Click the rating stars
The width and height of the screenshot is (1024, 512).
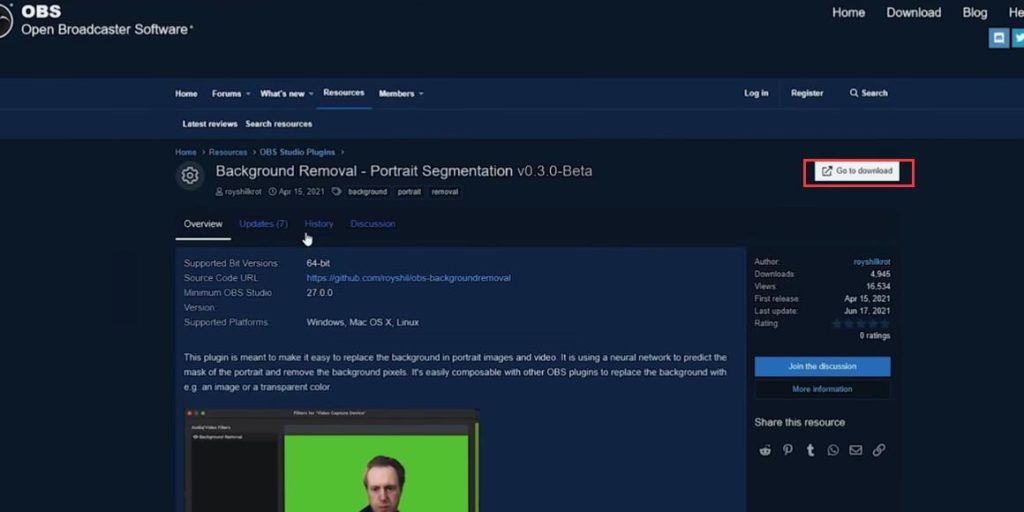click(860, 323)
